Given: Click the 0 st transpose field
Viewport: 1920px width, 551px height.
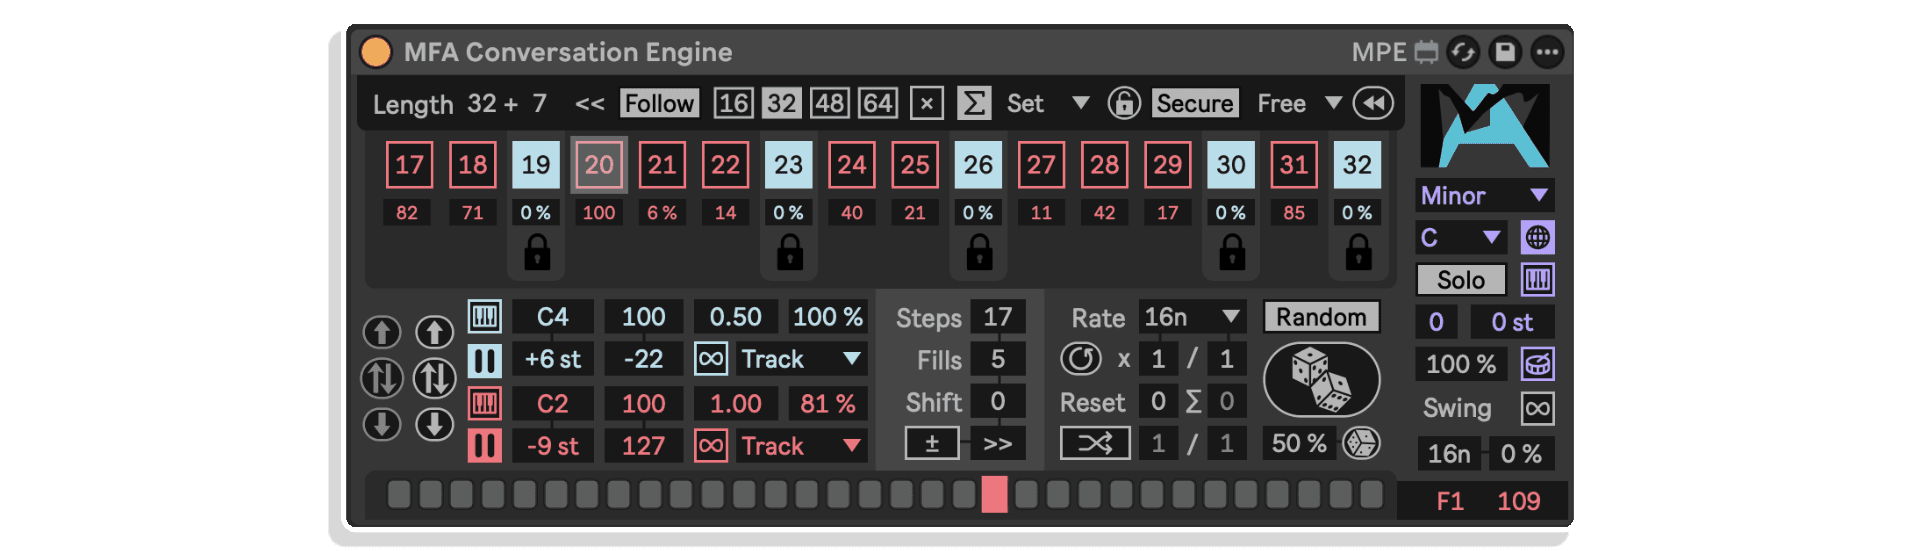Looking at the screenshot, I should tap(1512, 322).
